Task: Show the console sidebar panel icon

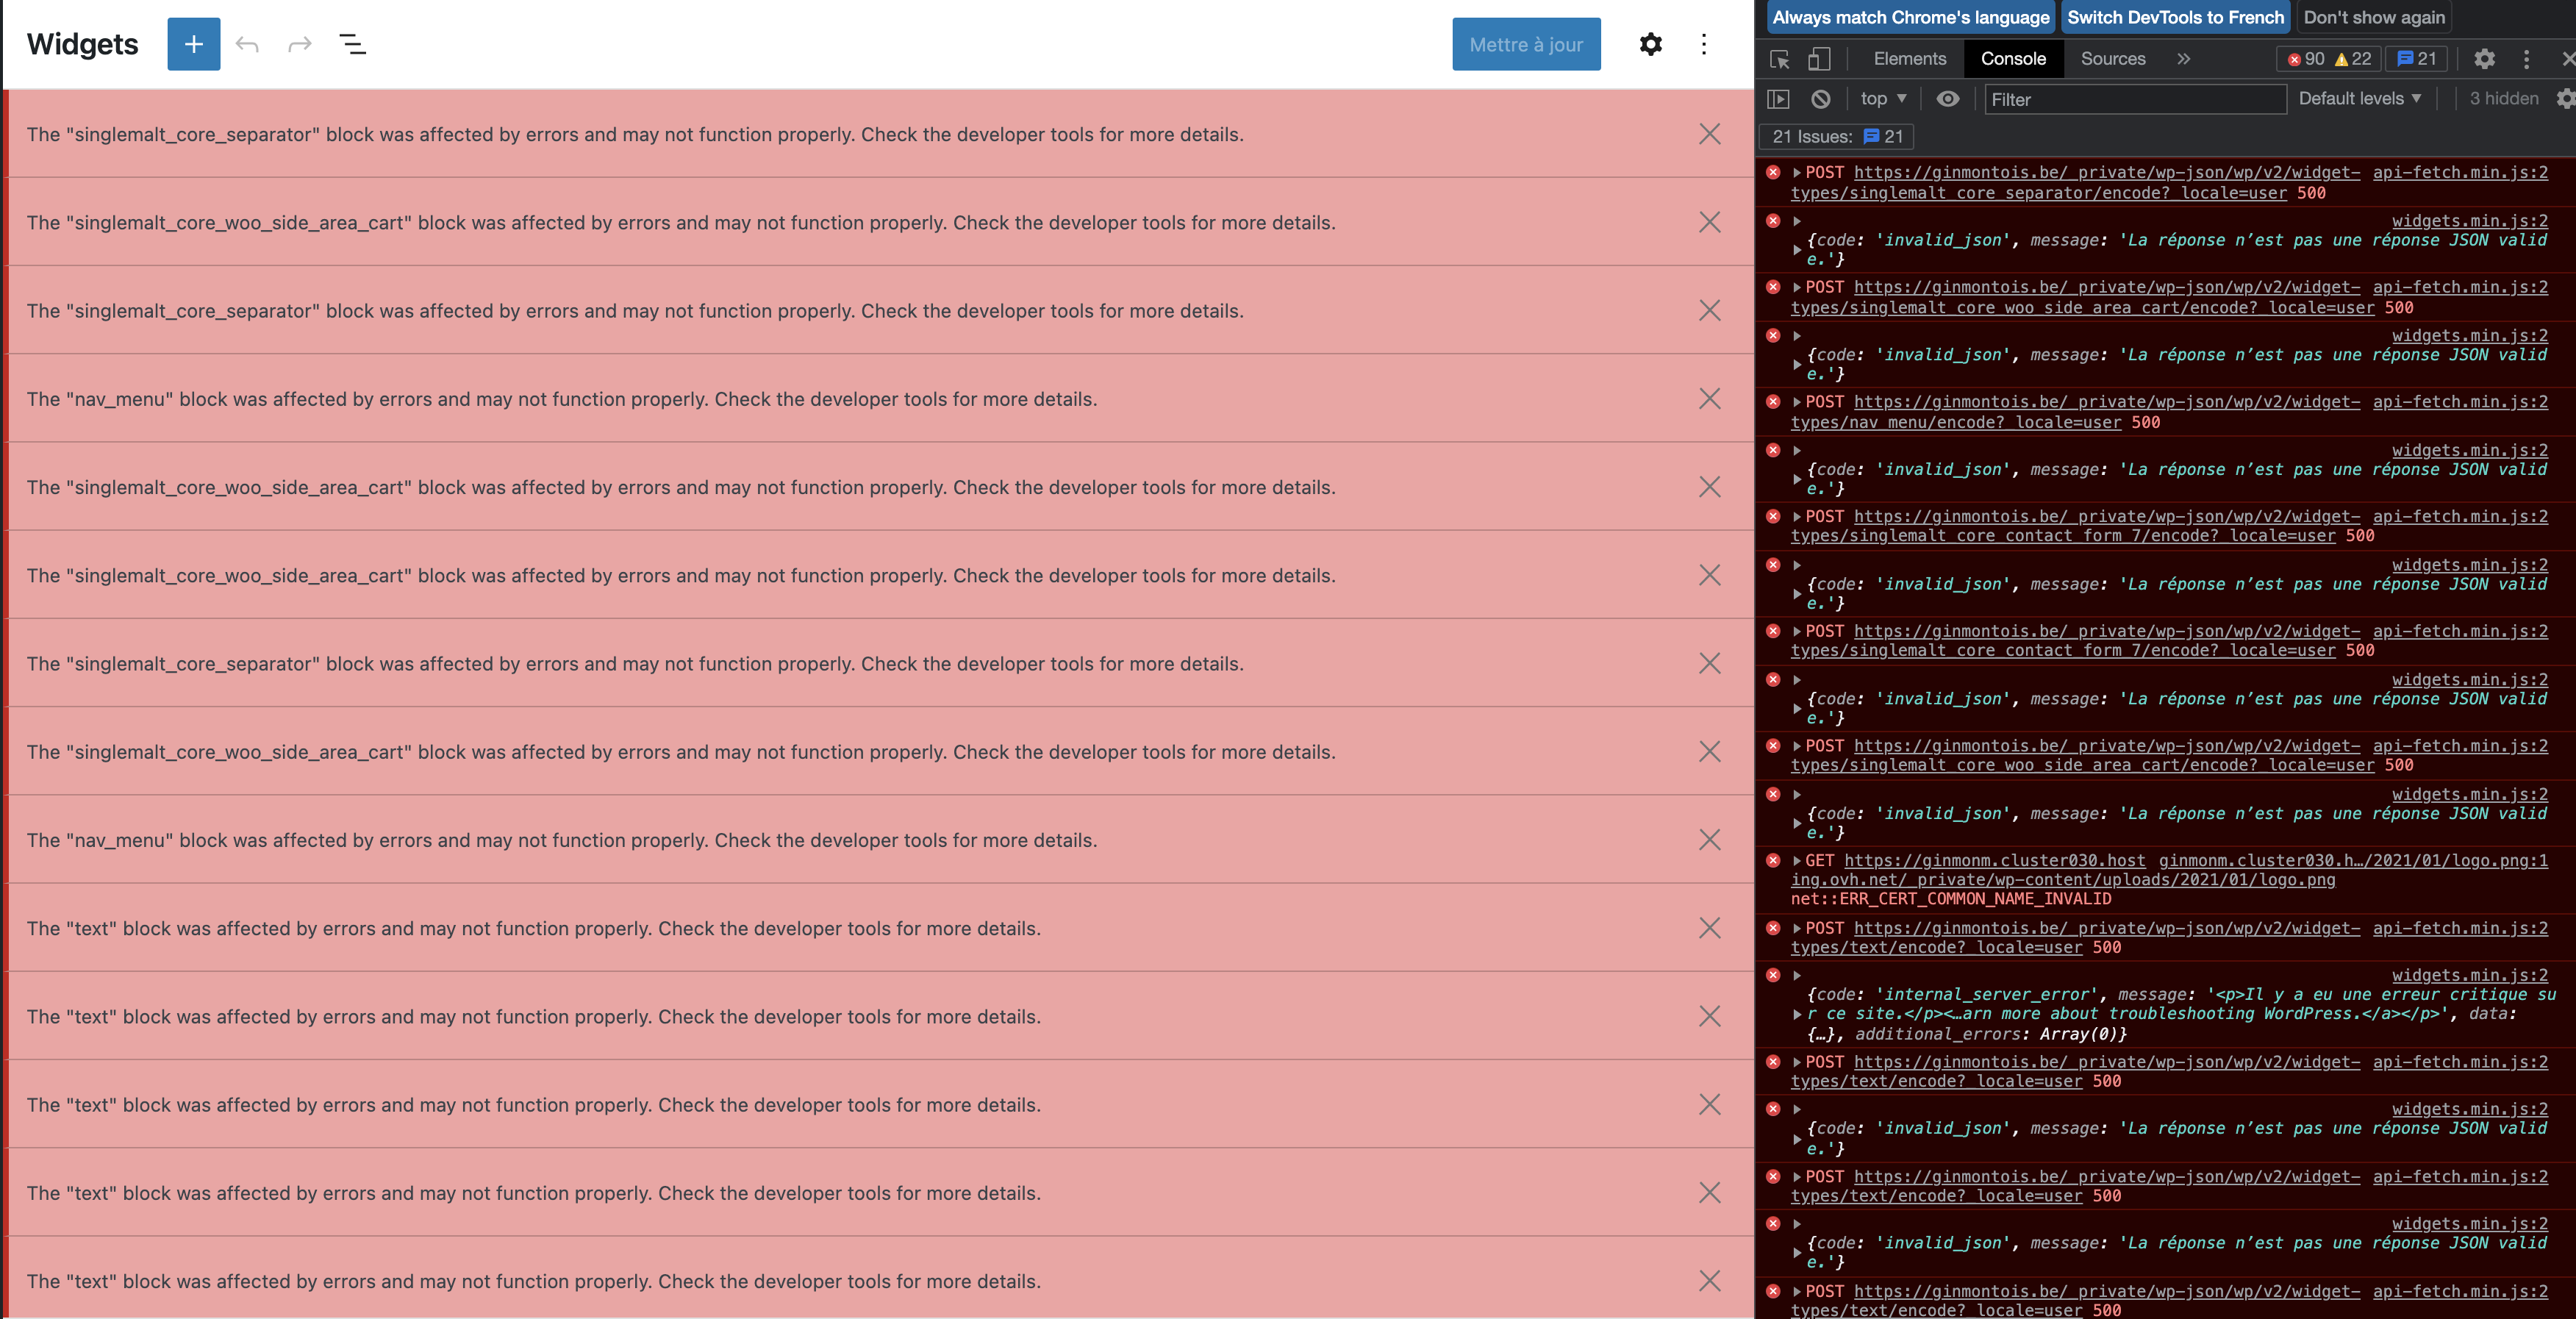Action: point(1778,99)
